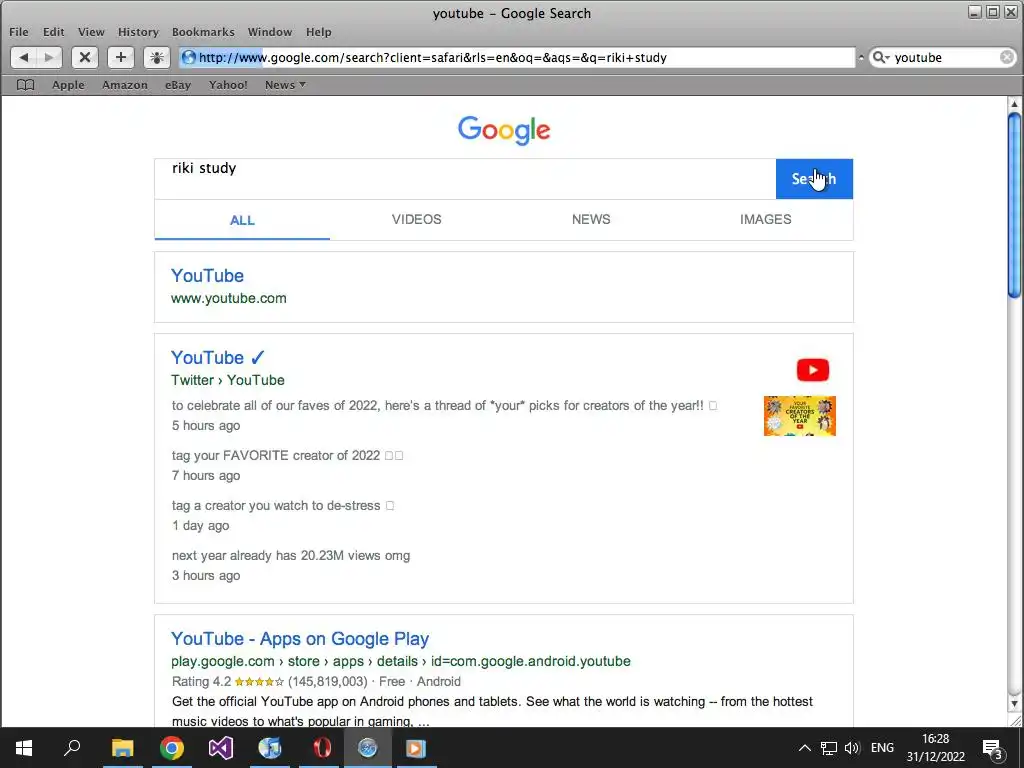1024x768 pixels.
Task: Stop loading with the X toolbar button
Action: [84, 57]
